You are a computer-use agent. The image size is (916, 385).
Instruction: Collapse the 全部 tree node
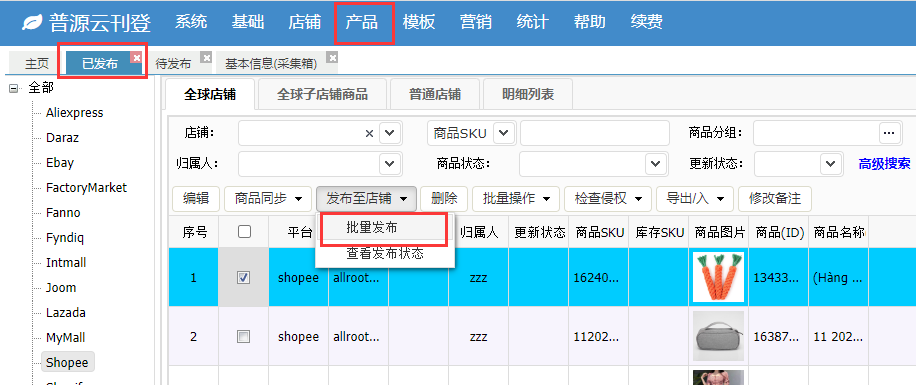coord(13,88)
